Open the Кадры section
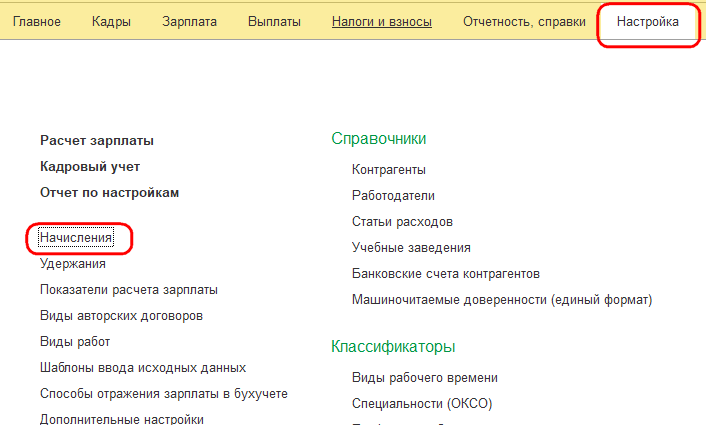 [111, 22]
